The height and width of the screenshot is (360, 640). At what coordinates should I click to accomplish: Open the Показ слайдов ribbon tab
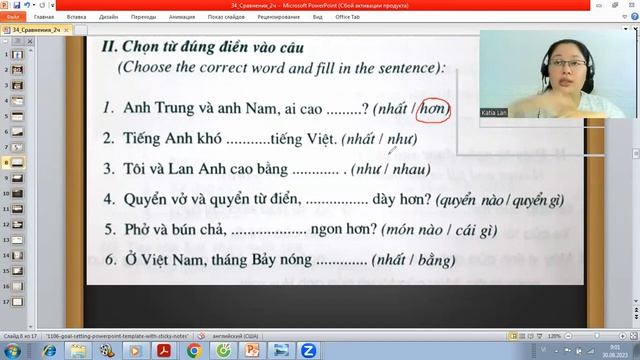coord(226,17)
